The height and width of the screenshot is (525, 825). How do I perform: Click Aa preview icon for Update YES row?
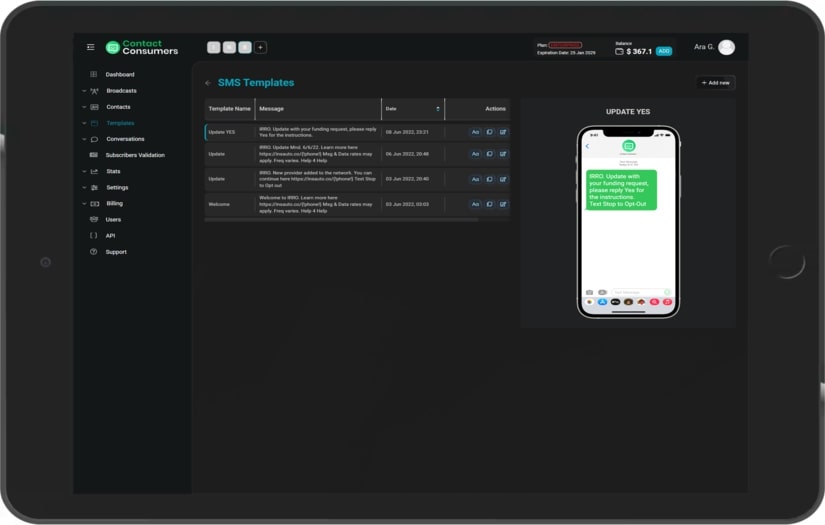pyautogui.click(x=475, y=132)
